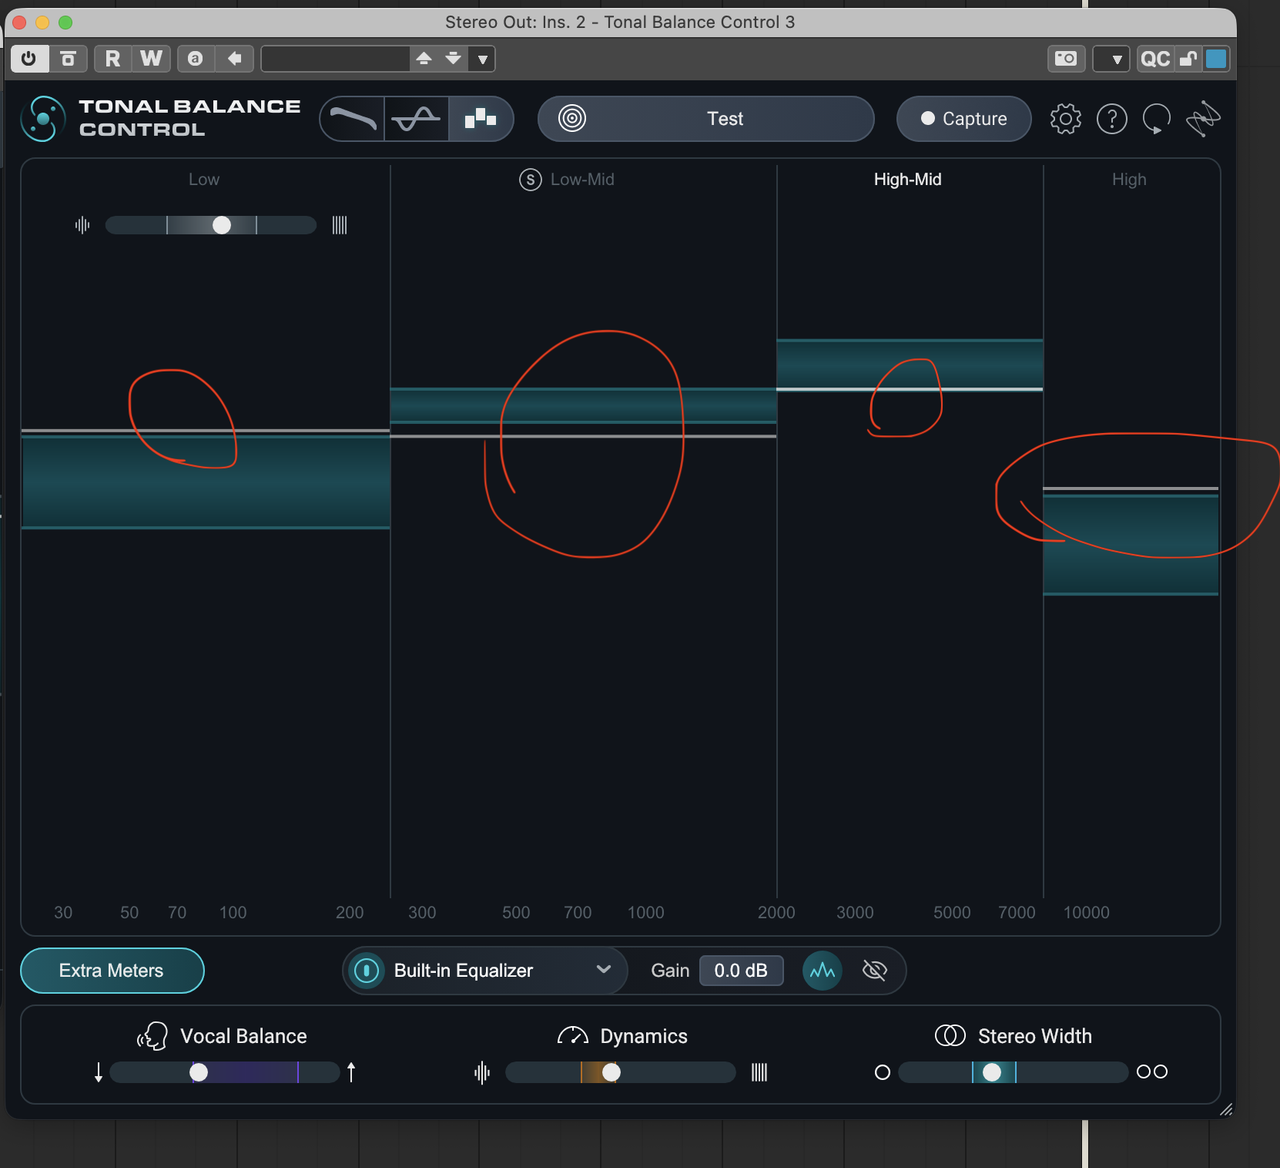Click the preset name field
This screenshot has width=1280, height=1168.
pos(335,59)
